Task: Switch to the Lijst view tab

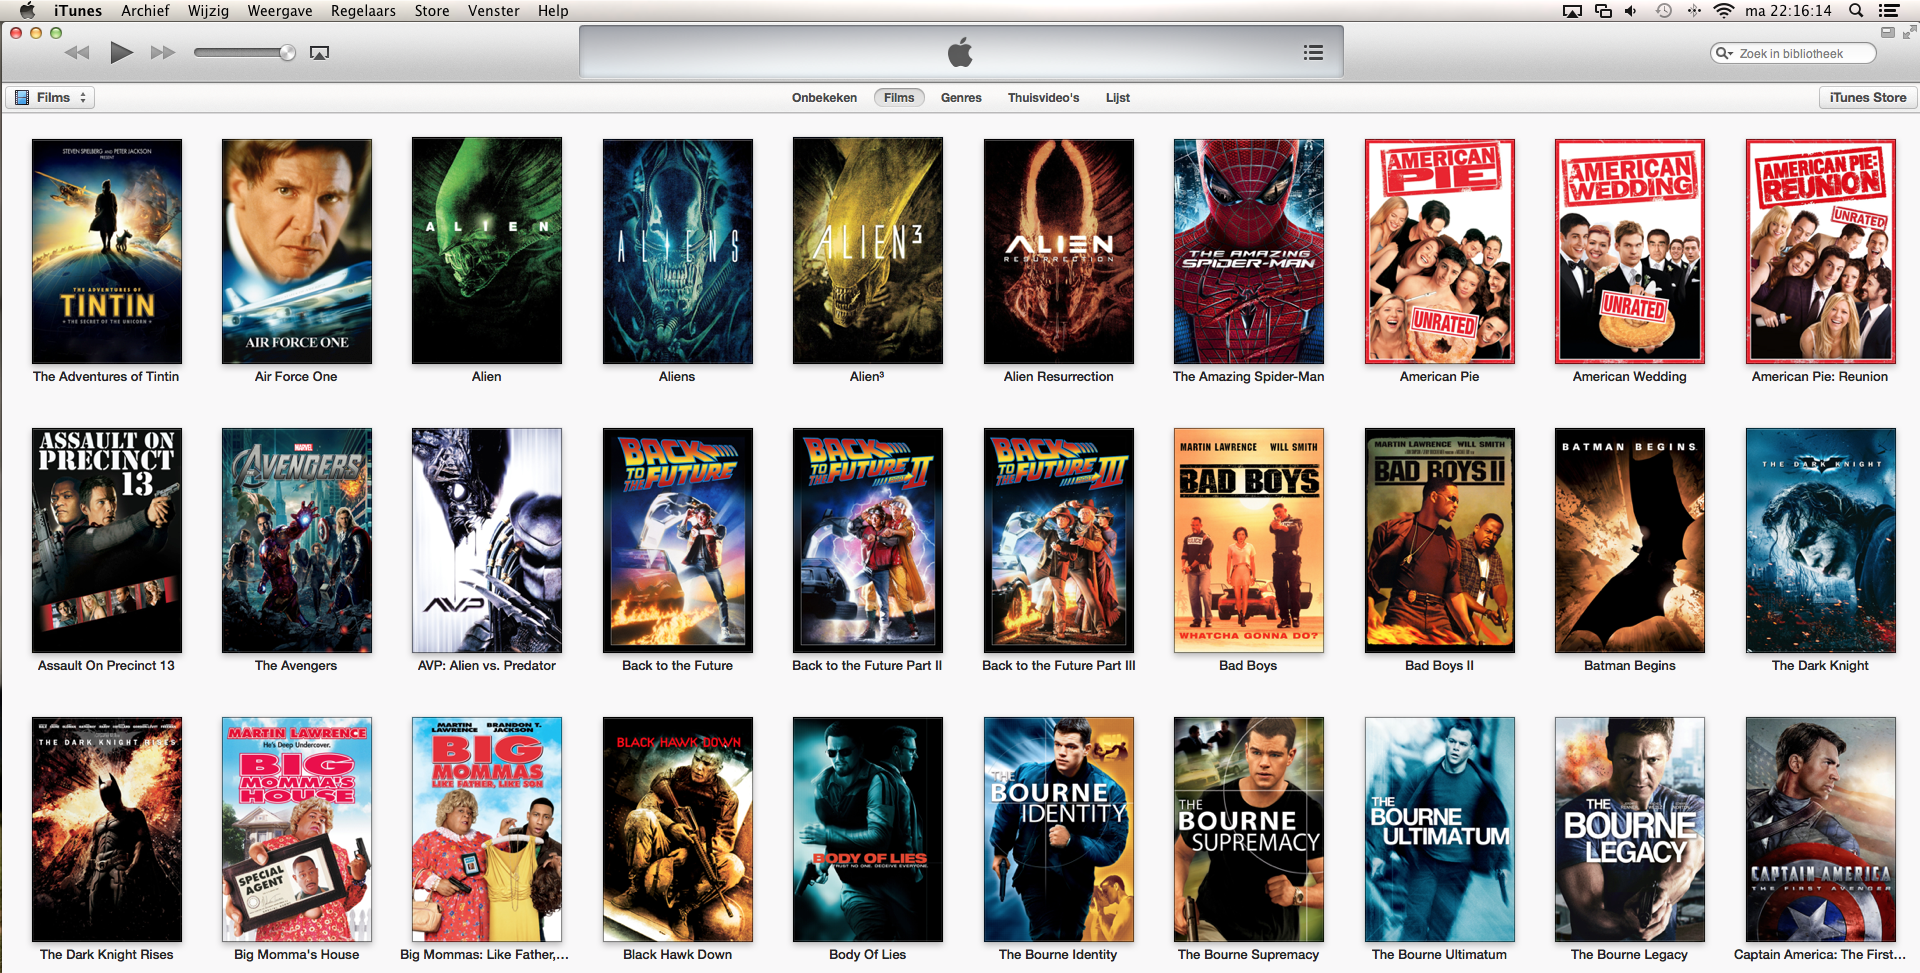Action: [1118, 98]
